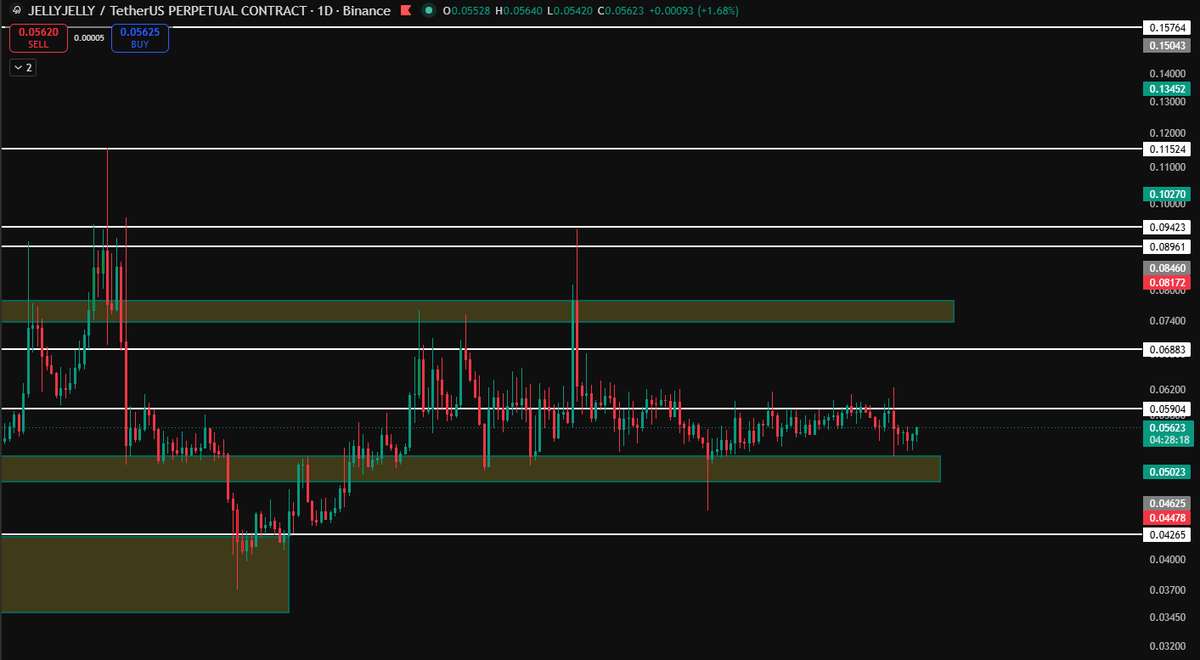Screen dimensions: 1200x660
Task: Select the green 0.05023 price label
Action: coord(1167,471)
